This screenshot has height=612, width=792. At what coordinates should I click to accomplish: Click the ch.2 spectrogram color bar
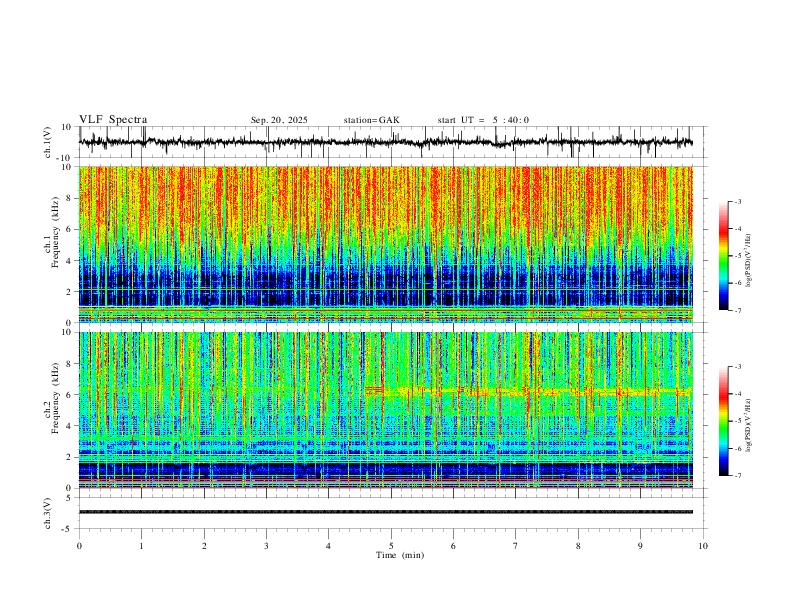point(724,421)
